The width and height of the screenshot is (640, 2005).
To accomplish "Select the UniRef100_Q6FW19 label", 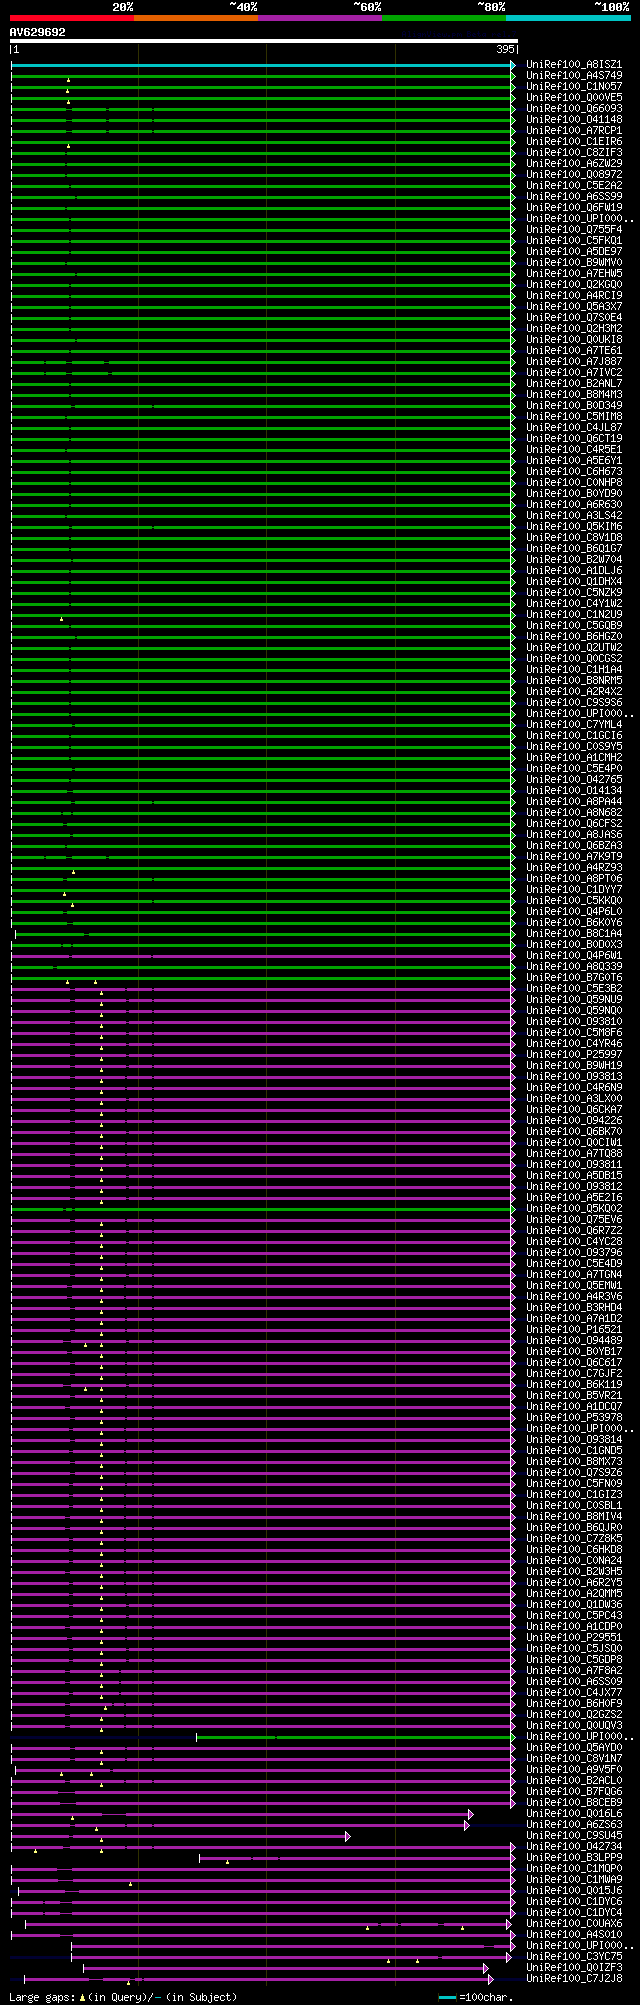I will (x=574, y=208).
